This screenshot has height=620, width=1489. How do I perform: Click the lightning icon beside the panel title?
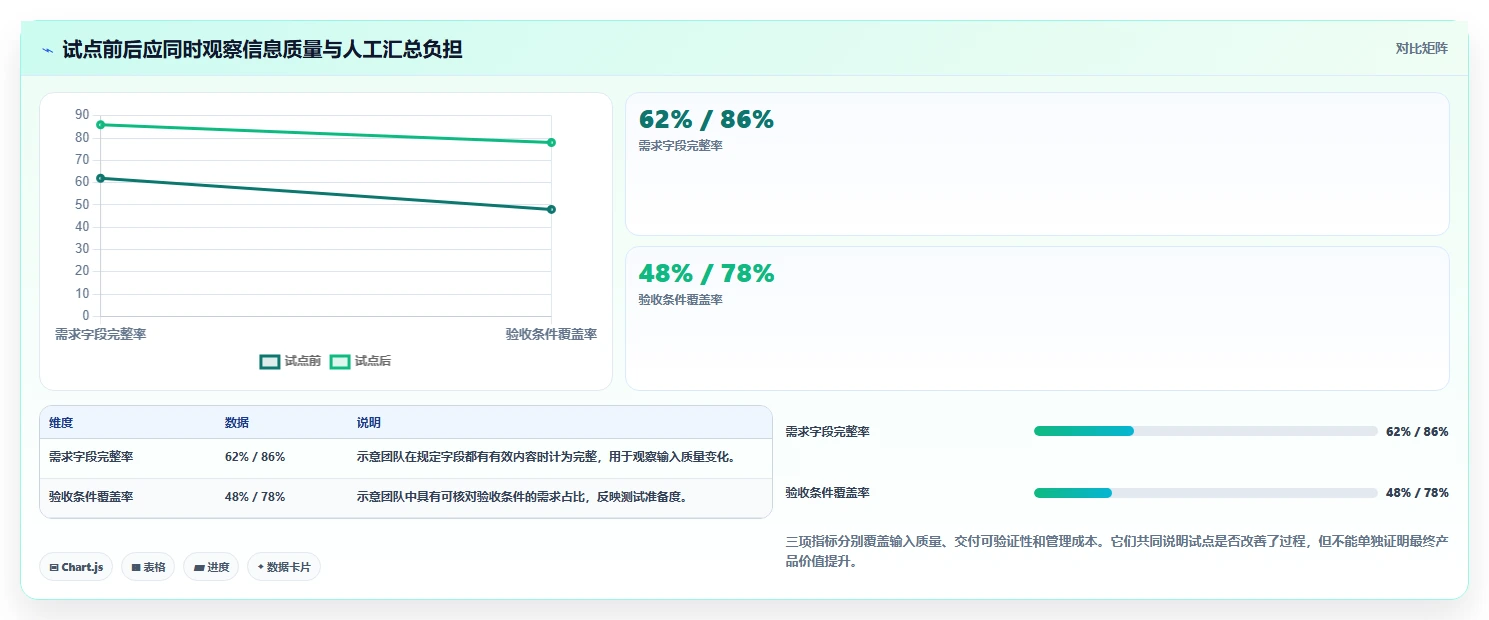coord(48,50)
